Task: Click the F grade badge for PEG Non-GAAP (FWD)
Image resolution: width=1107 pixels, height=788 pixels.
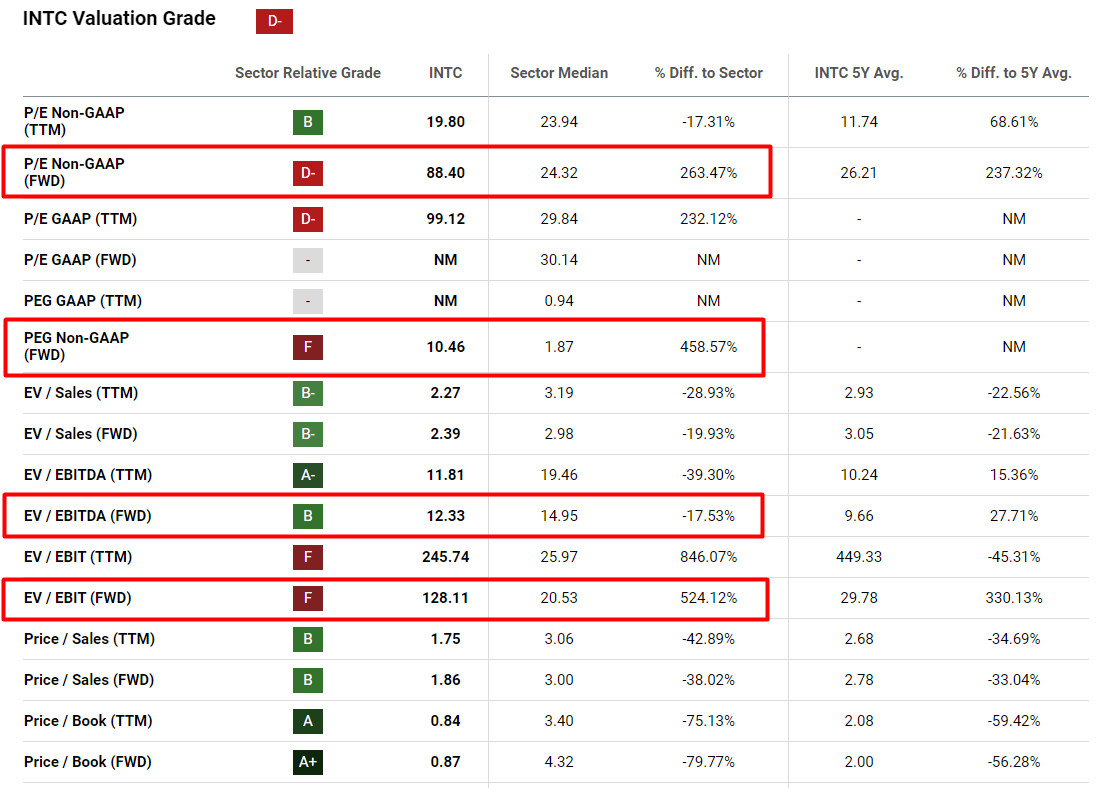Action: coord(308,347)
